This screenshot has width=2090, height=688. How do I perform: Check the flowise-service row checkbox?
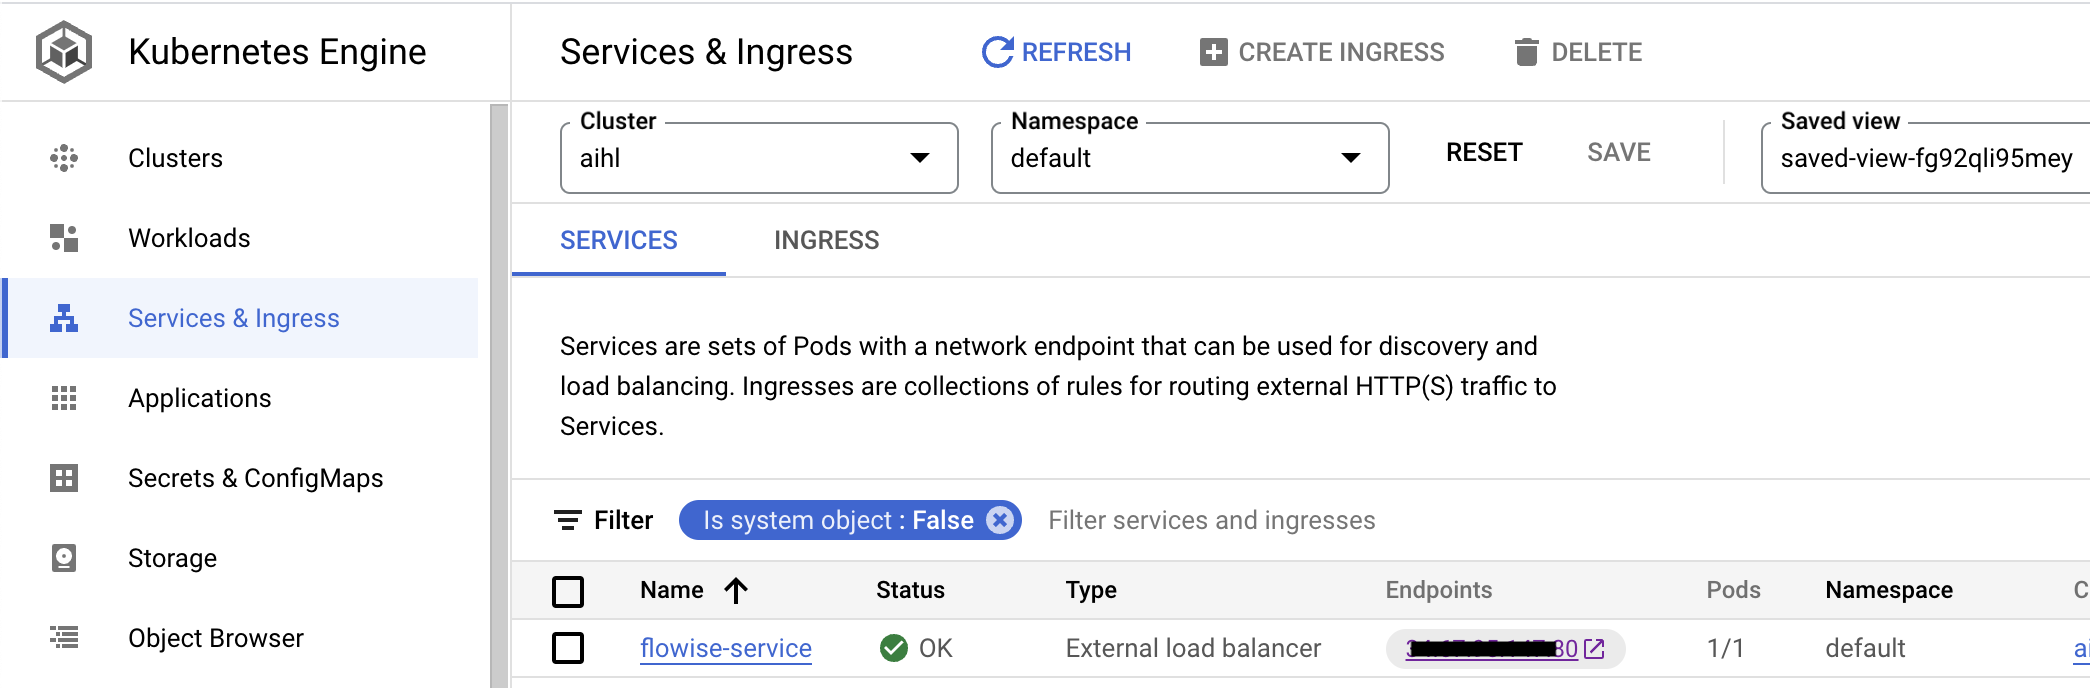[568, 648]
